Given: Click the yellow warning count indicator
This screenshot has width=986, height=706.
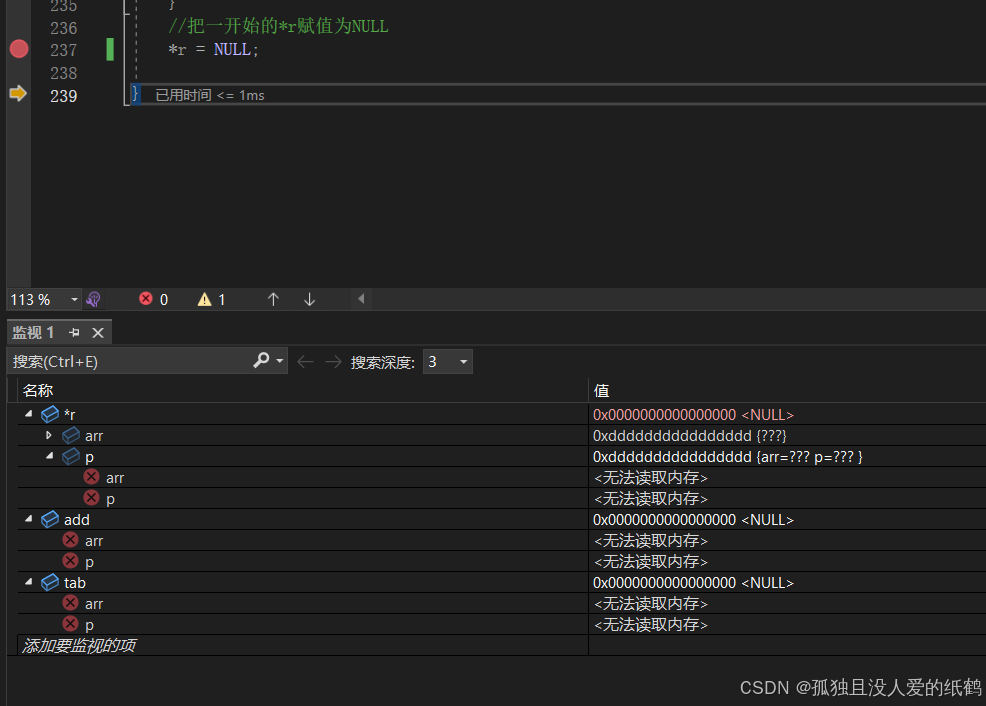Looking at the screenshot, I should [212, 299].
